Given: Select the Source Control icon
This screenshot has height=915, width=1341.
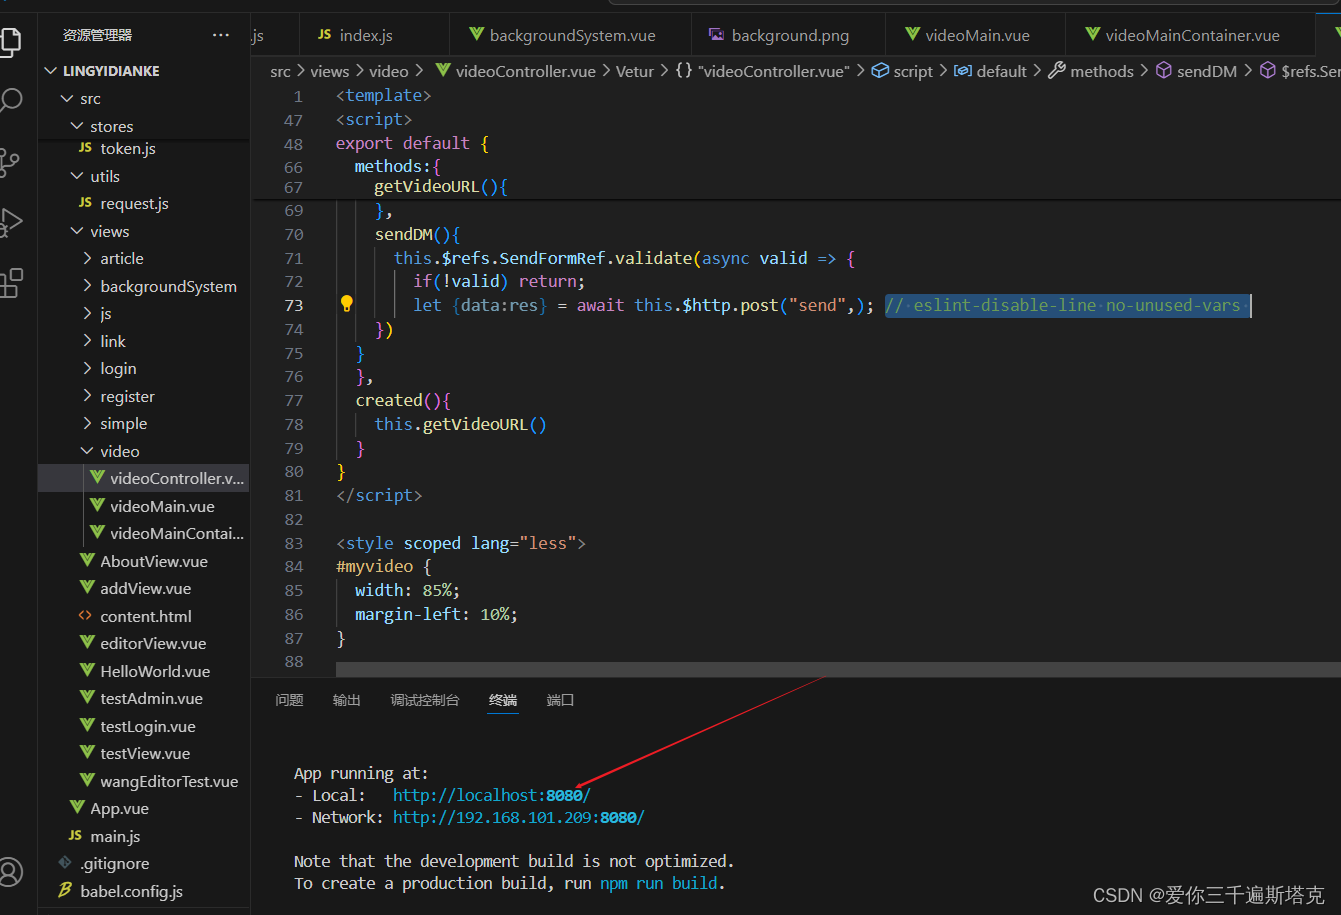Looking at the screenshot, I should (13, 160).
